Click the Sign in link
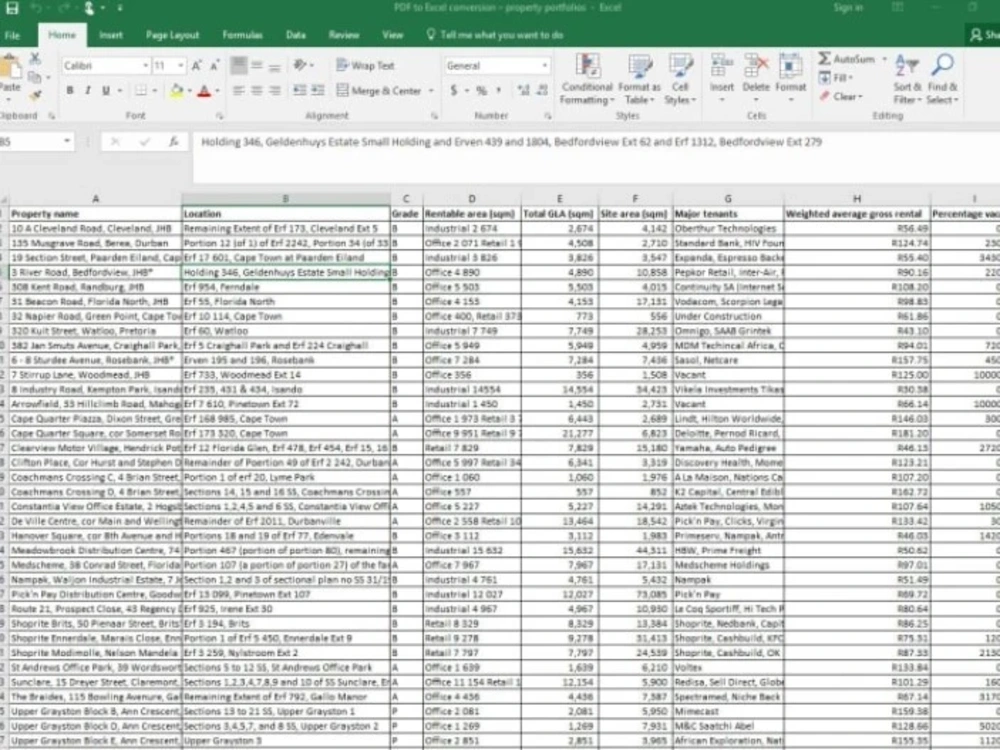Screen dimensions: 1000x750 (x=848, y=8)
